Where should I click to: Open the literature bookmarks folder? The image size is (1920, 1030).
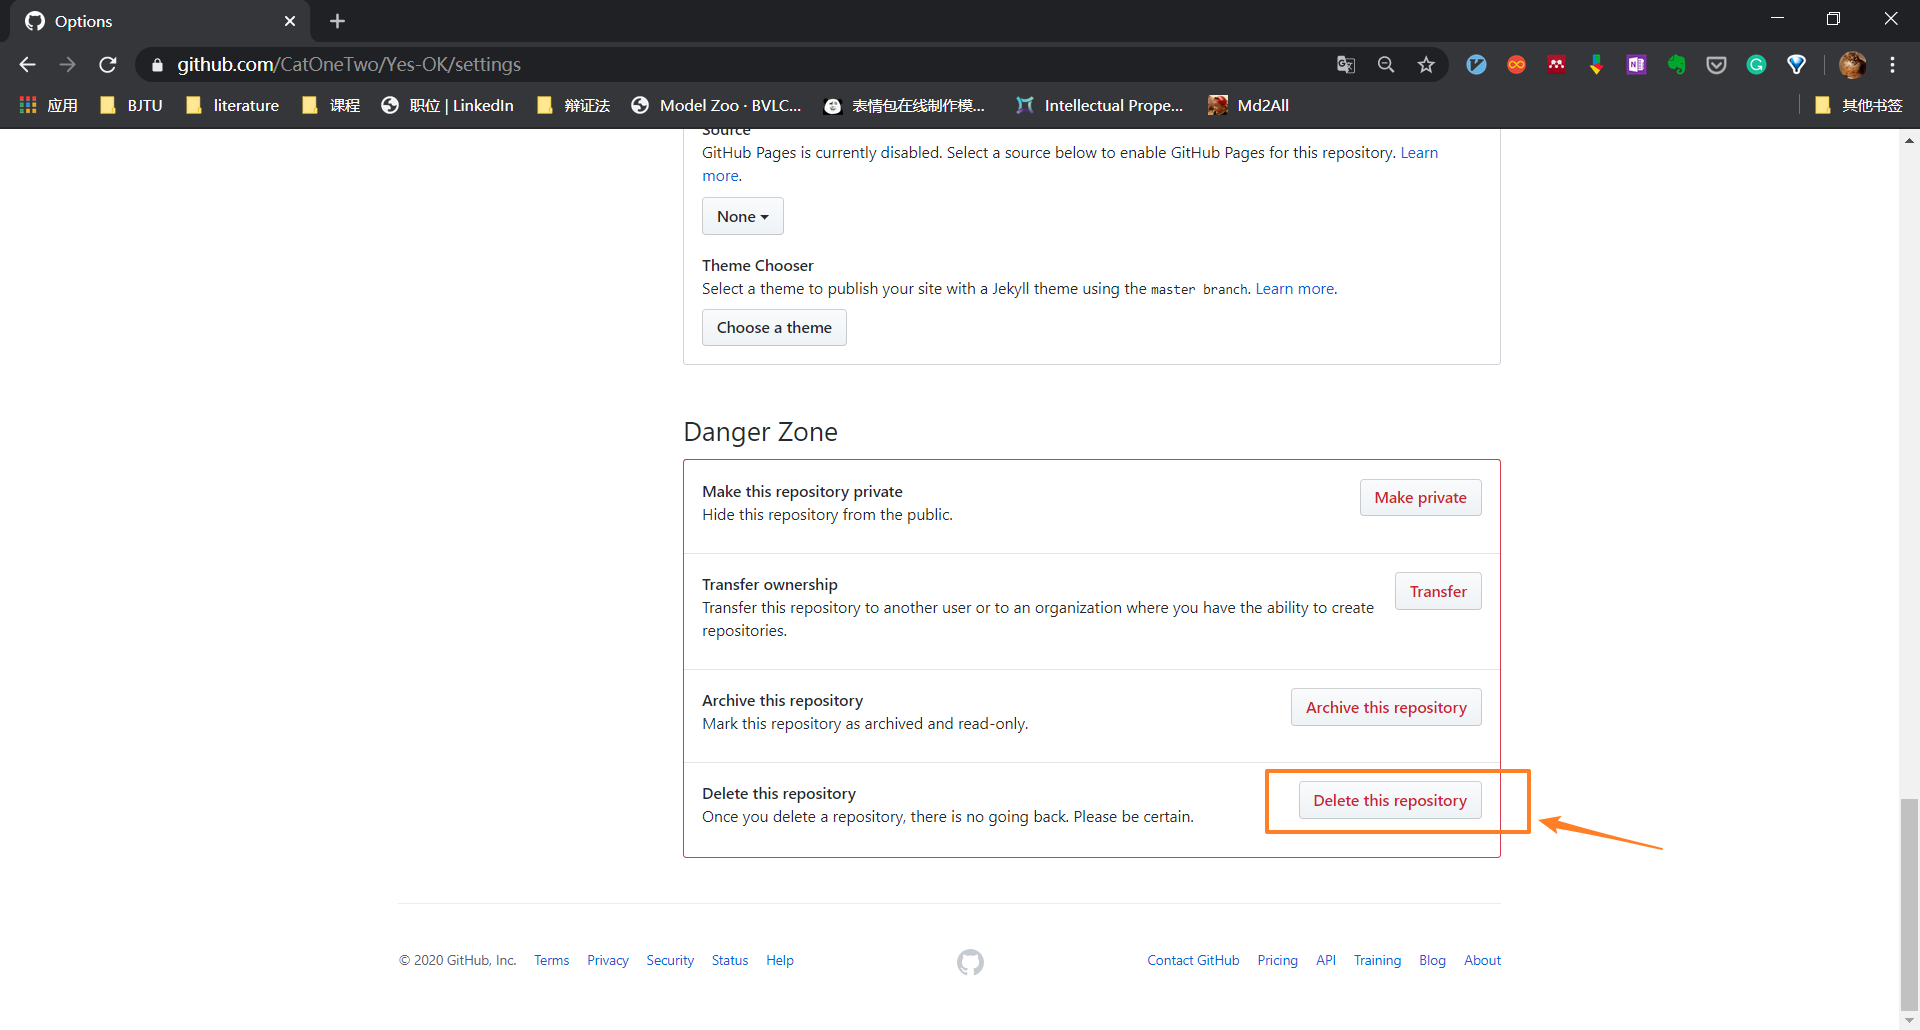pyautogui.click(x=233, y=105)
